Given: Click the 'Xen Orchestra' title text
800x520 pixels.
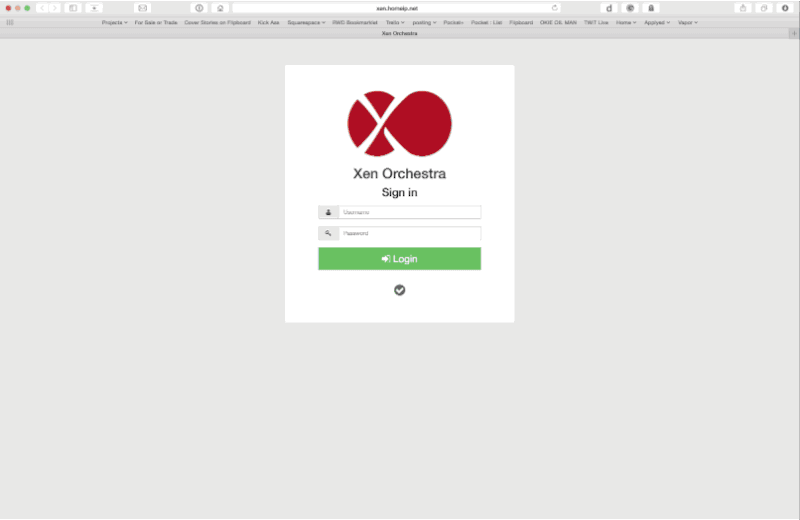Looking at the screenshot, I should coord(399,174).
